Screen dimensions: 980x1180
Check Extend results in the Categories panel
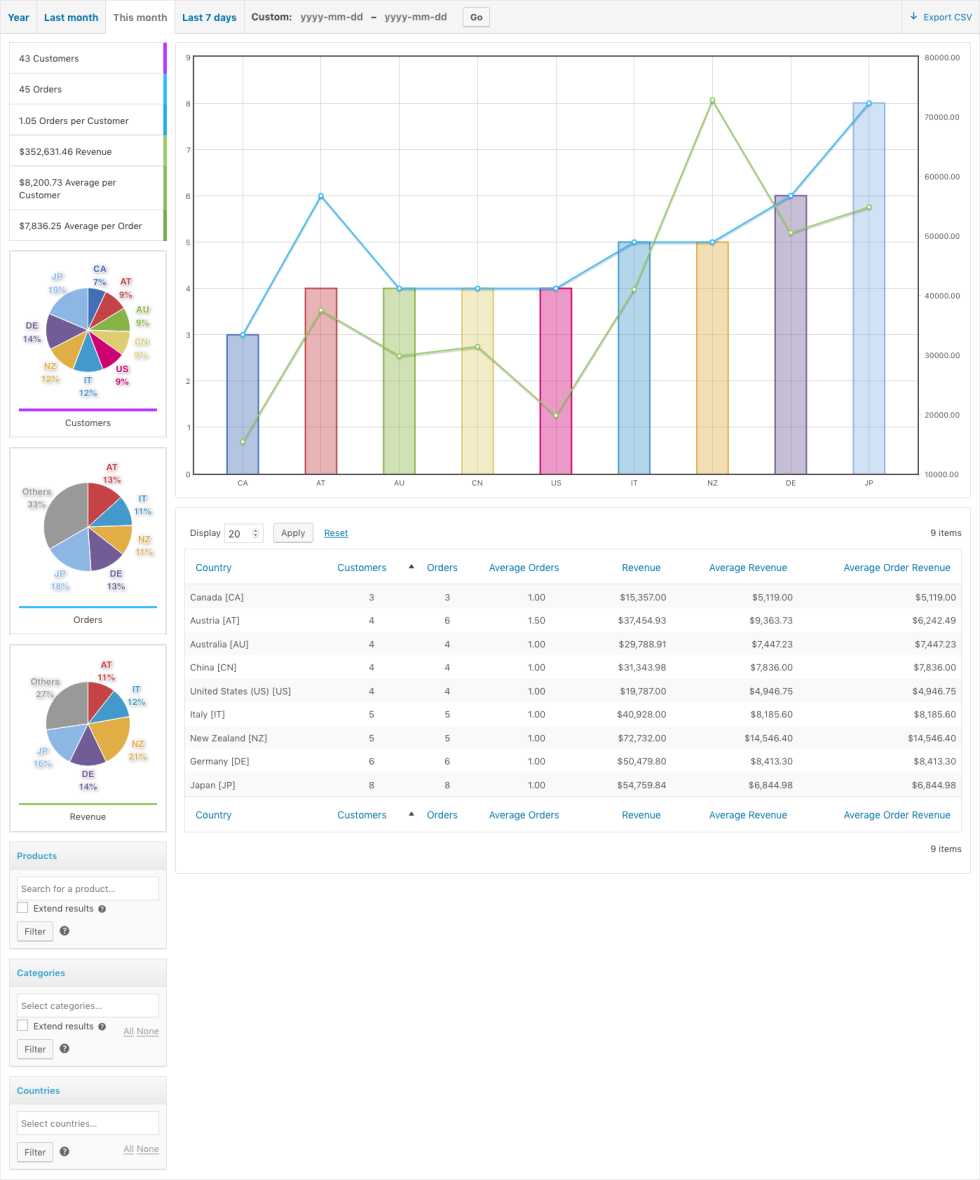22,1025
